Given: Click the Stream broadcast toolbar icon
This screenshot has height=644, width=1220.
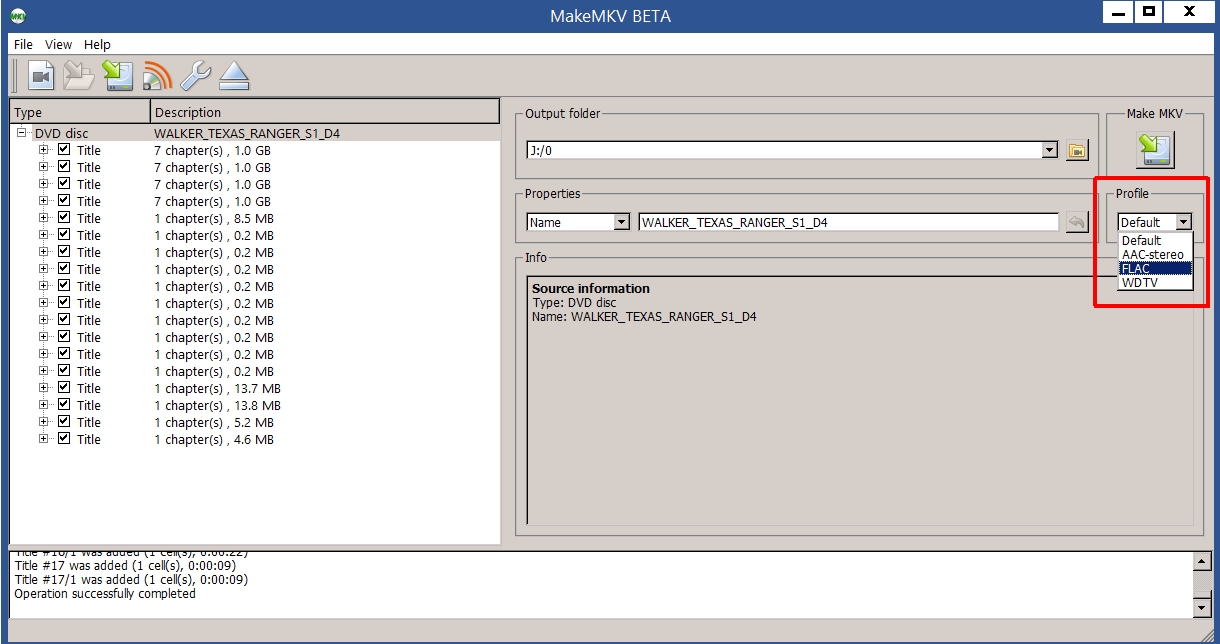Looking at the screenshot, I should [x=157, y=76].
